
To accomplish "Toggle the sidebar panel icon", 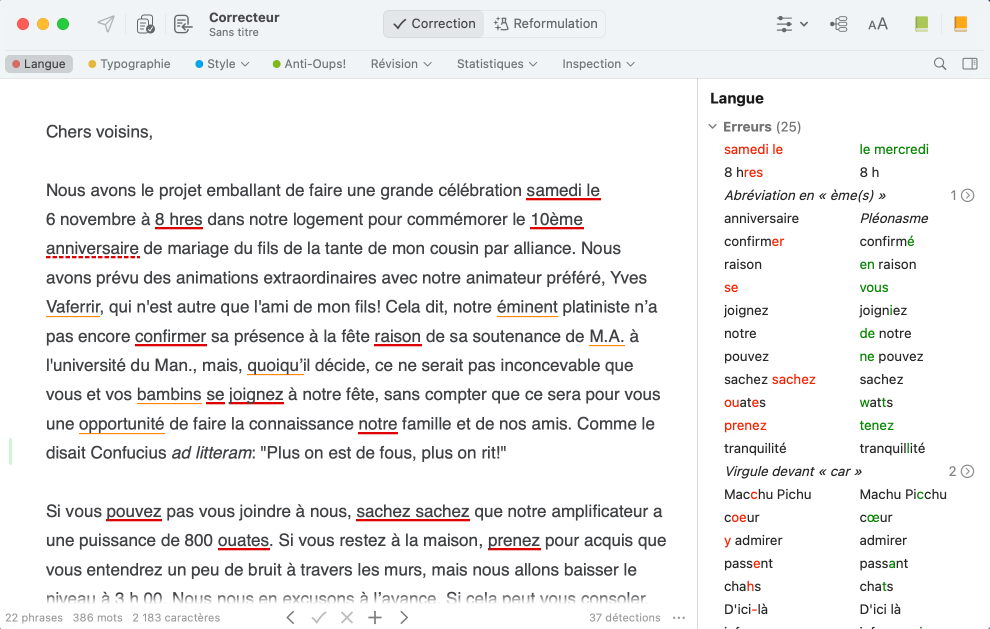I will [969, 64].
